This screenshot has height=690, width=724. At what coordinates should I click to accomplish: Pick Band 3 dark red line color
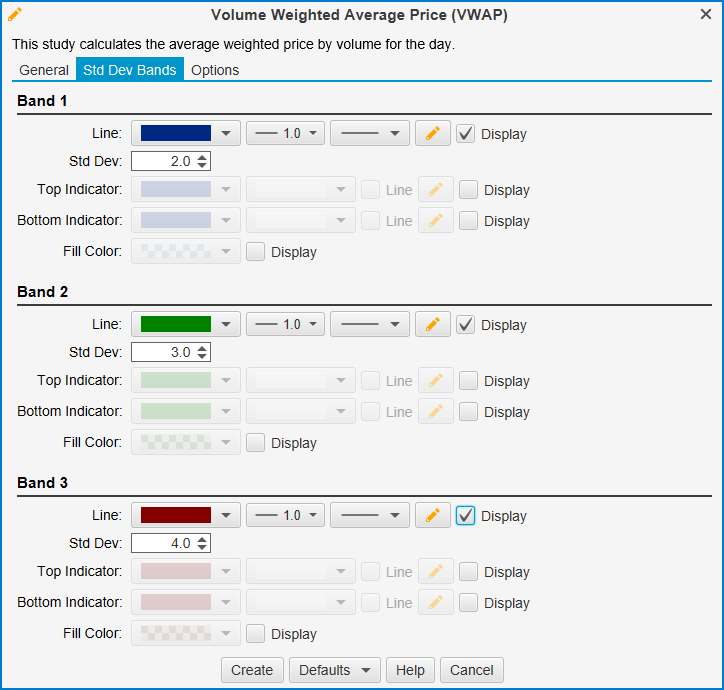pyautogui.click(x=176, y=516)
